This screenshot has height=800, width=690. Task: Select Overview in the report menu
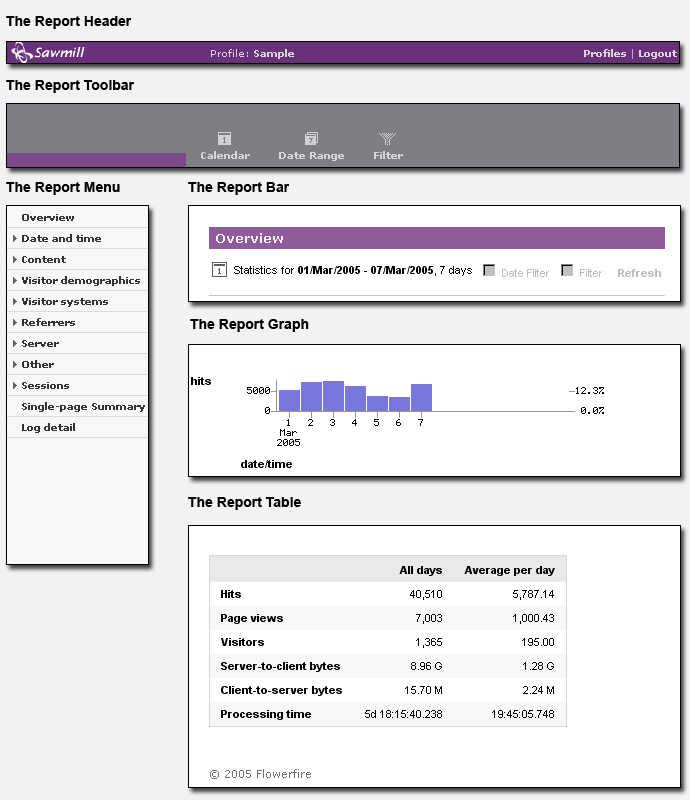click(48, 218)
